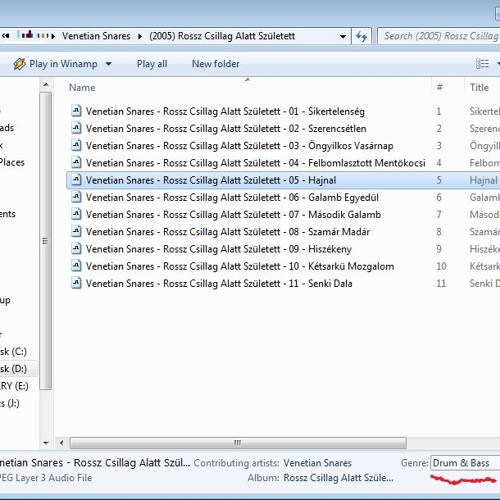
Task: Click (2005) Rossz Csillag Alatt Született breadcrumb
Action: [222, 36]
